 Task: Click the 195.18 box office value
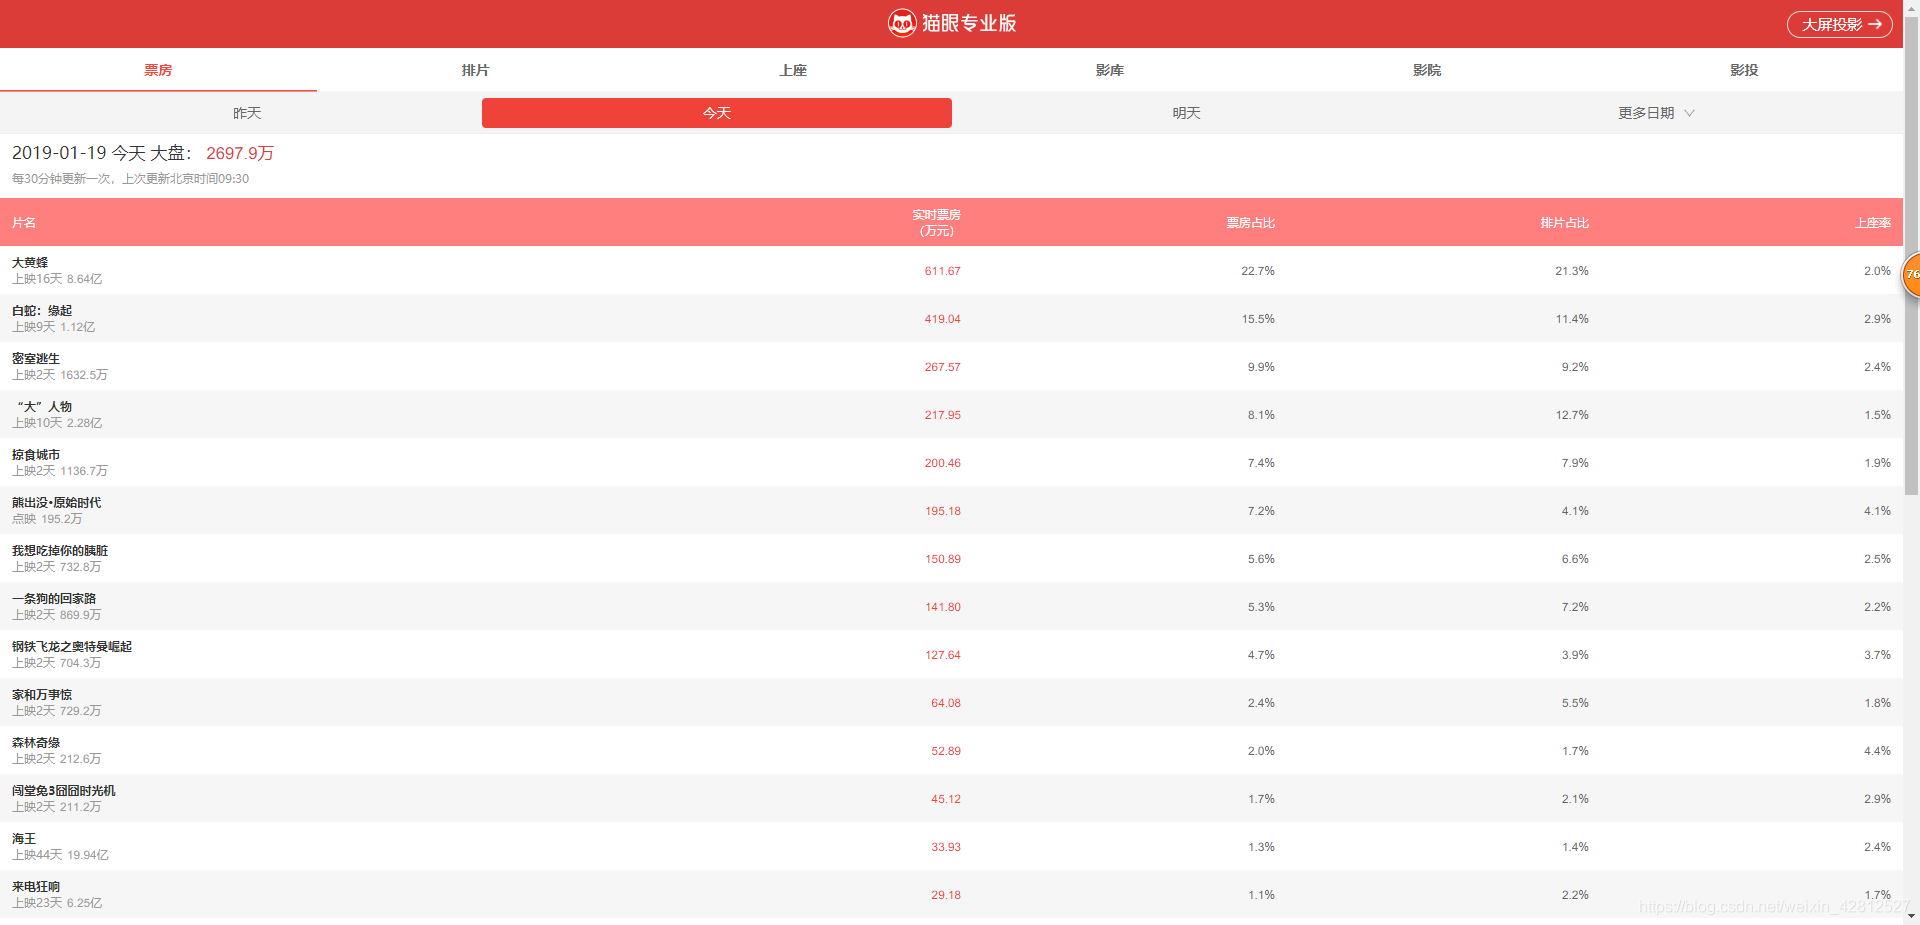pyautogui.click(x=942, y=511)
